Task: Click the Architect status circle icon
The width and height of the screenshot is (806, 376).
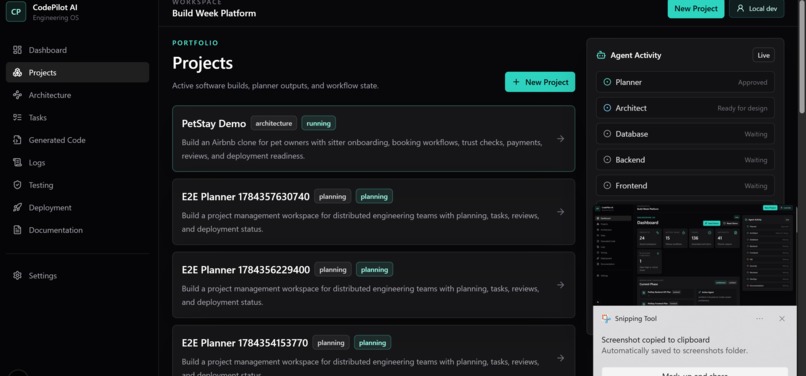Action: pos(607,108)
